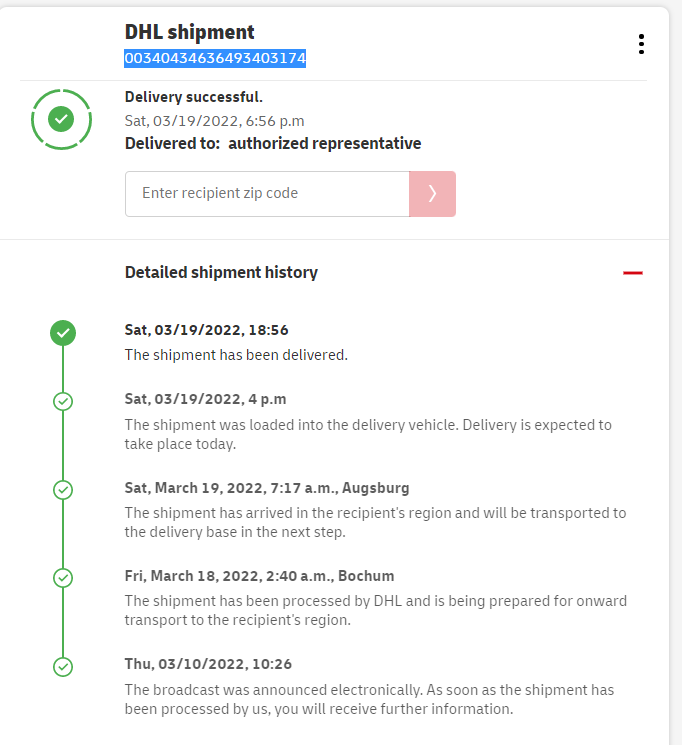Viewport: 682px width, 745px height.
Task: Click the Bochum 2:40 a.m. entry heading
Action: (x=259, y=576)
